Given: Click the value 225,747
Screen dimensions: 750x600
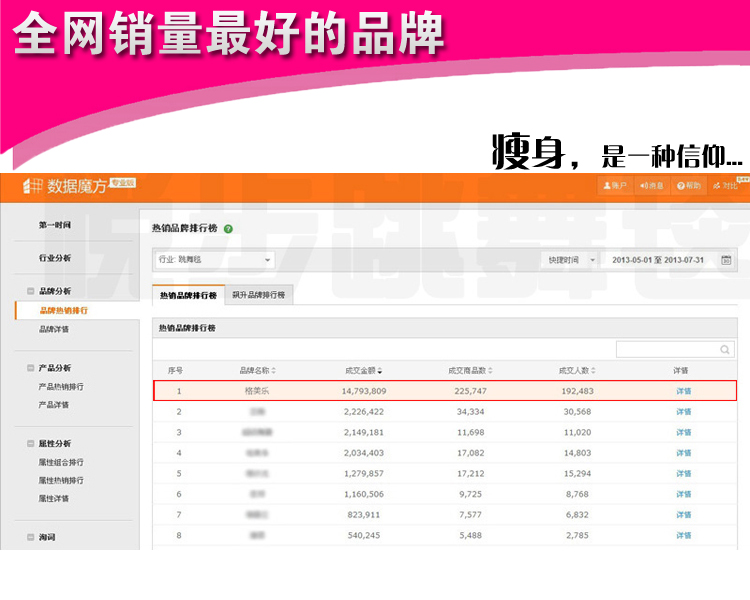Looking at the screenshot, I should [471, 391].
